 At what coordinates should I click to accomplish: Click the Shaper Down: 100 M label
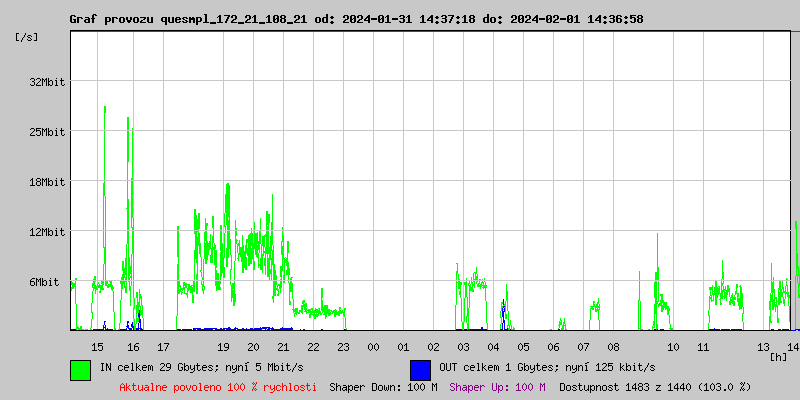click(383, 386)
